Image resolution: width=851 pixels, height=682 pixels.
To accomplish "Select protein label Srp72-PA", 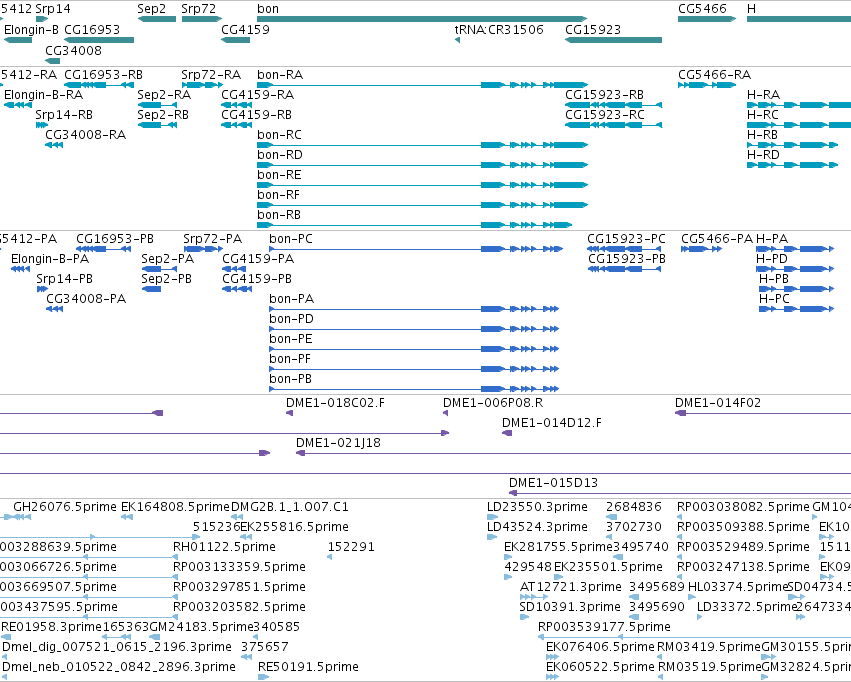I will pos(213,239).
